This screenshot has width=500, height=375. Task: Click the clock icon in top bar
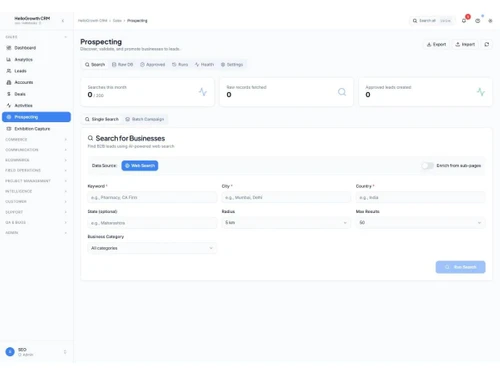point(477,21)
